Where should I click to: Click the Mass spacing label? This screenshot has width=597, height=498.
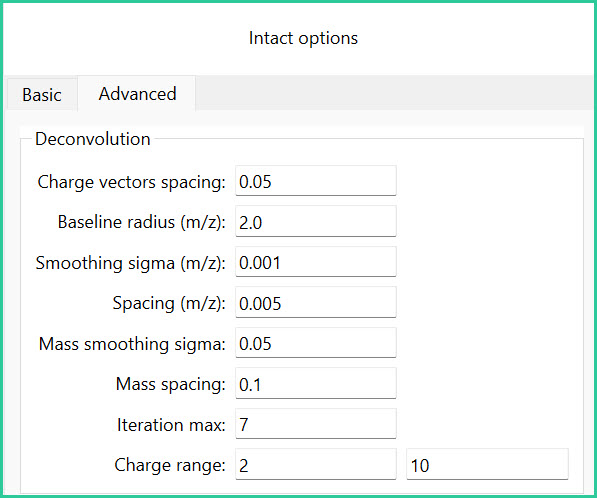pyautogui.click(x=171, y=384)
